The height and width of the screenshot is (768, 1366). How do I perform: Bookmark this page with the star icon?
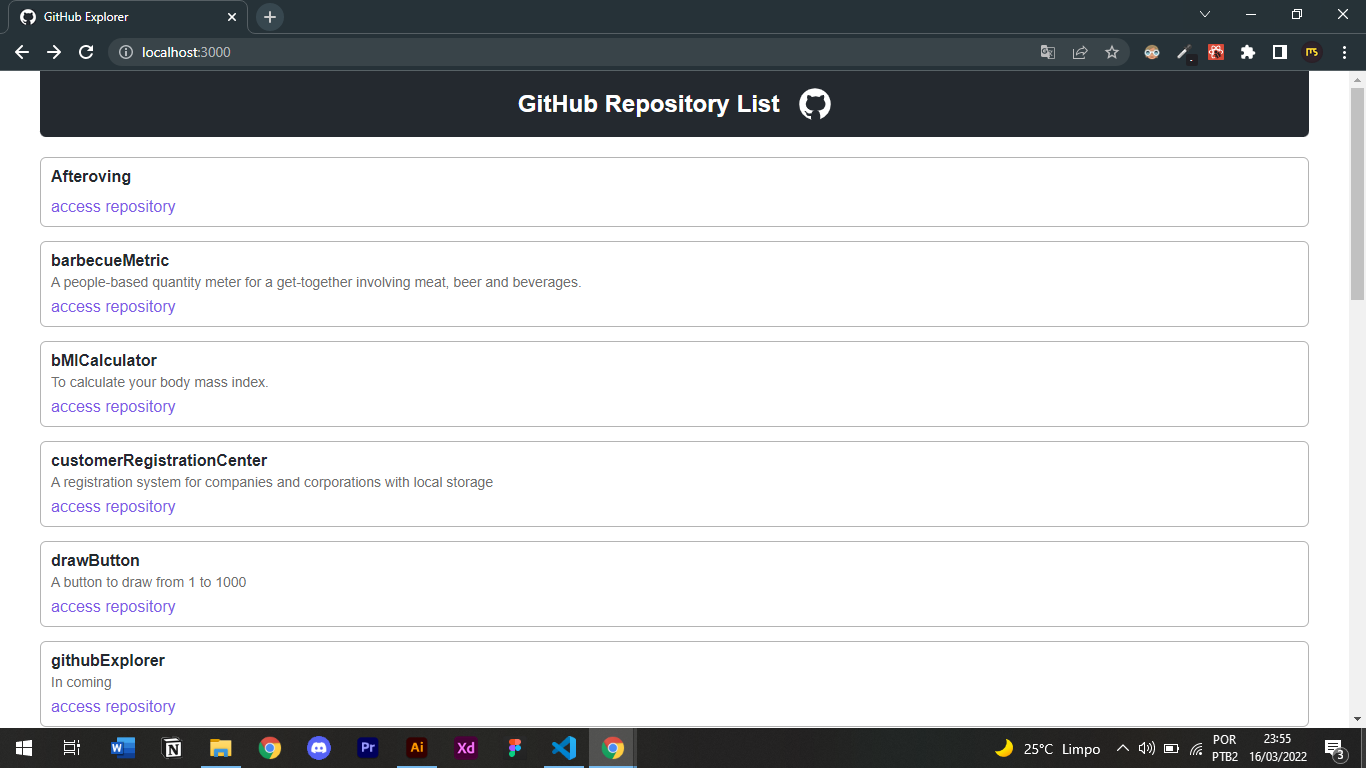click(x=1112, y=52)
